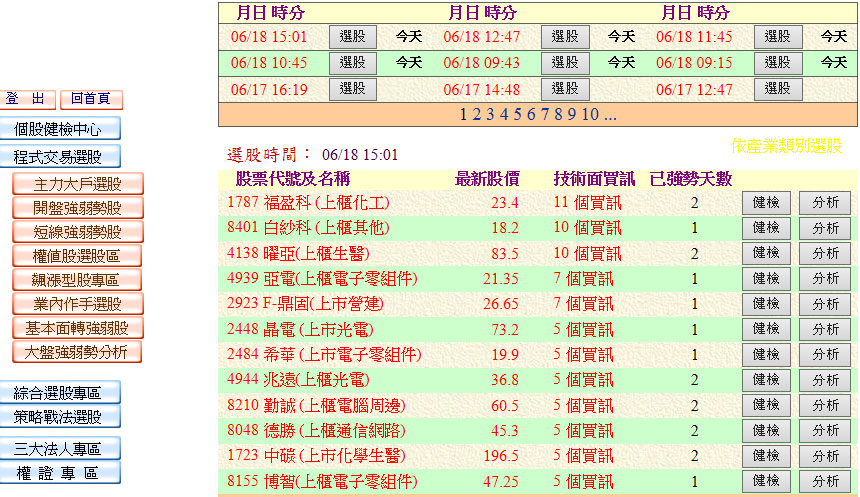Select 開盤強弱勢股 submenu item

pos(77,208)
